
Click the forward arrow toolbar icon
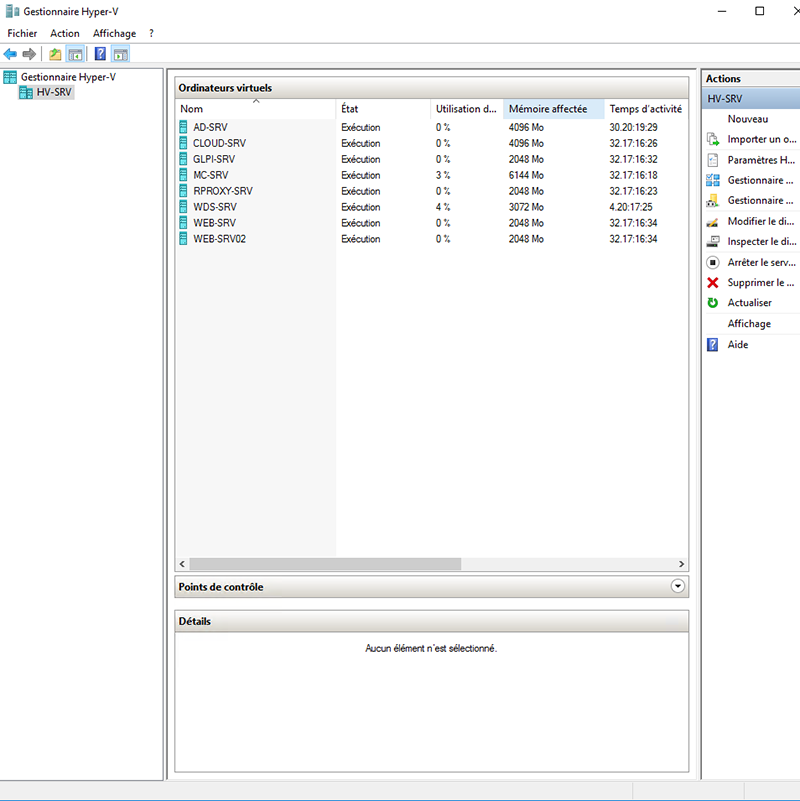click(x=29, y=54)
